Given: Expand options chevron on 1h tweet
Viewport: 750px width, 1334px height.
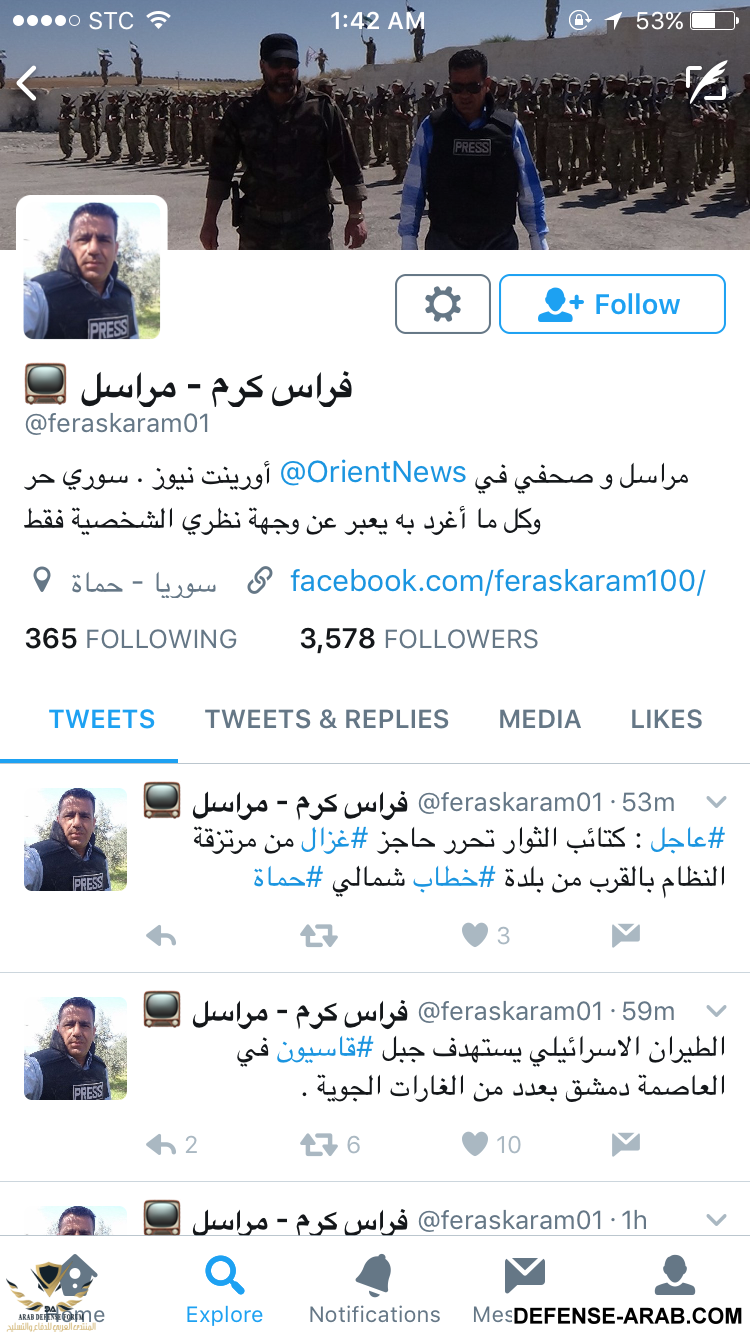Looking at the screenshot, I should coord(716,1219).
